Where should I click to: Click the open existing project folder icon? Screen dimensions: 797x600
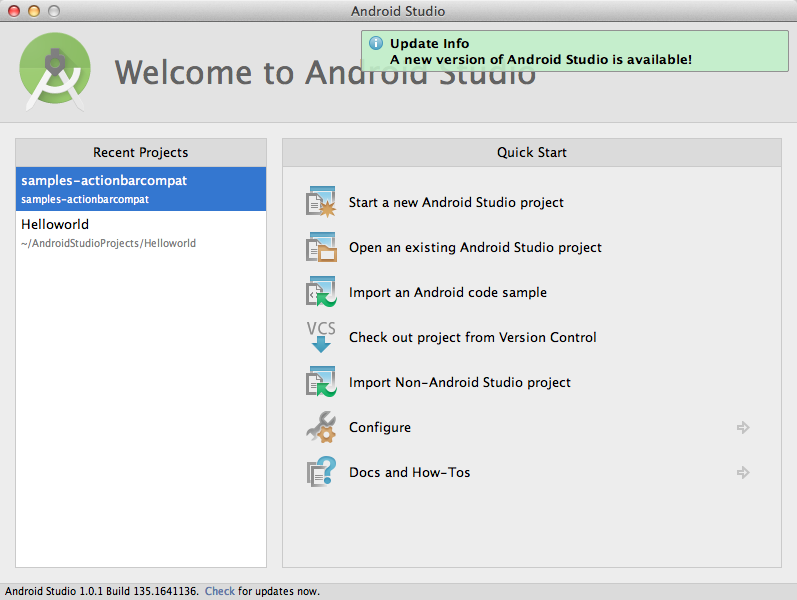click(x=321, y=247)
